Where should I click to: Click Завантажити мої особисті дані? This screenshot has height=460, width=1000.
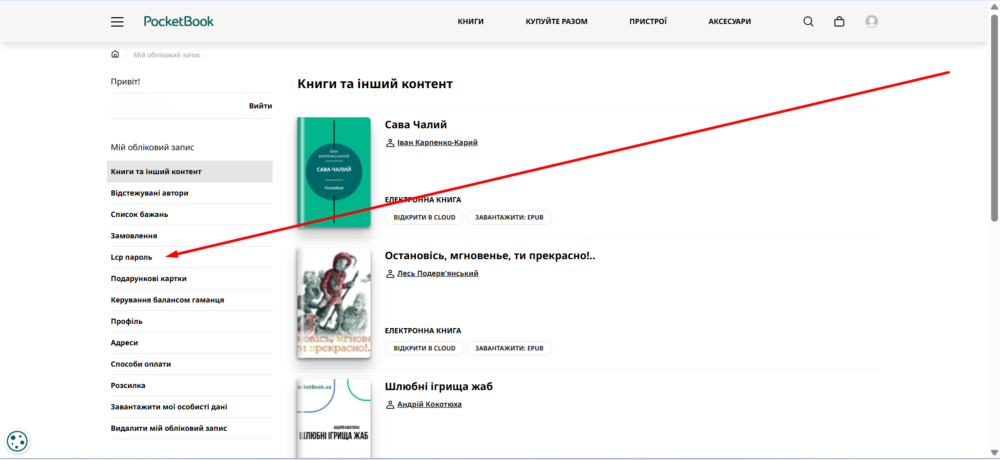click(x=190, y=407)
